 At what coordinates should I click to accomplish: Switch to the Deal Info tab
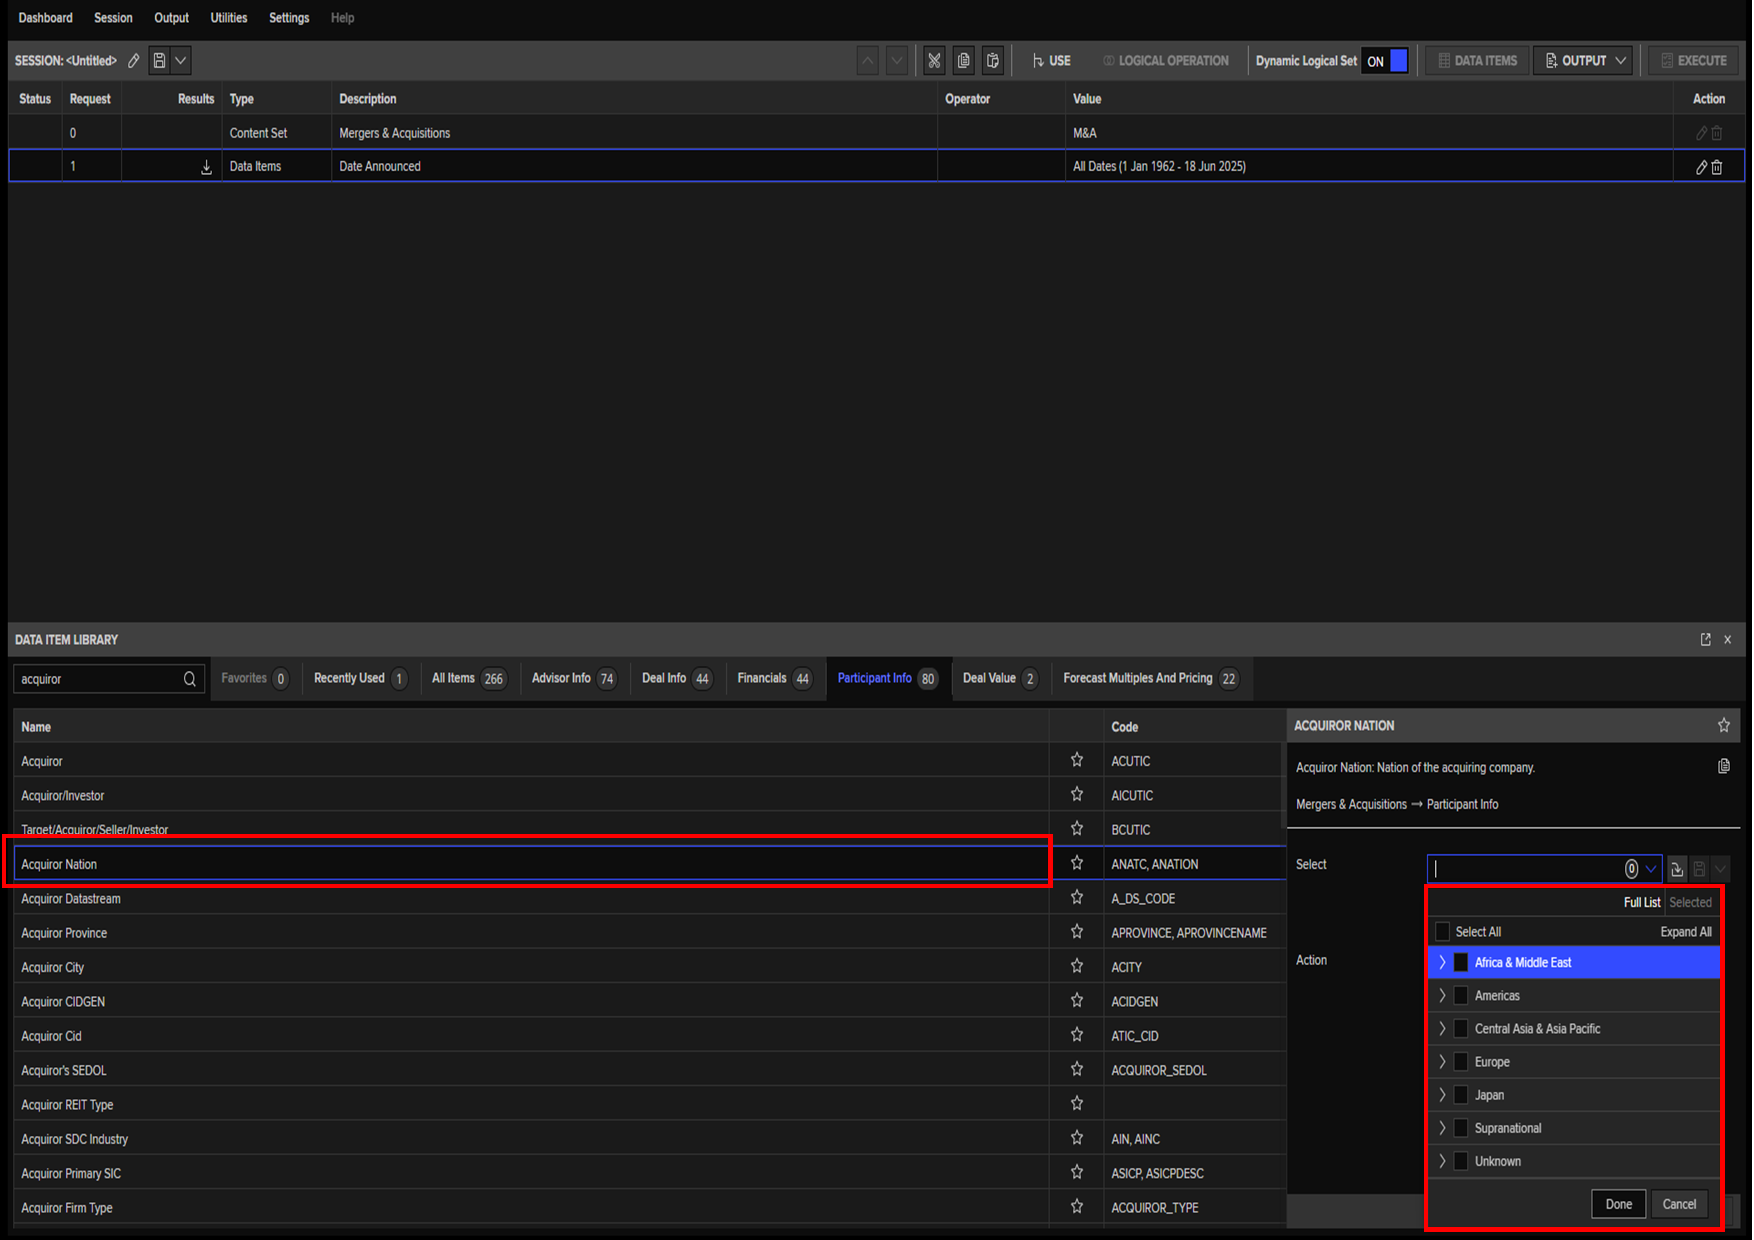[675, 679]
